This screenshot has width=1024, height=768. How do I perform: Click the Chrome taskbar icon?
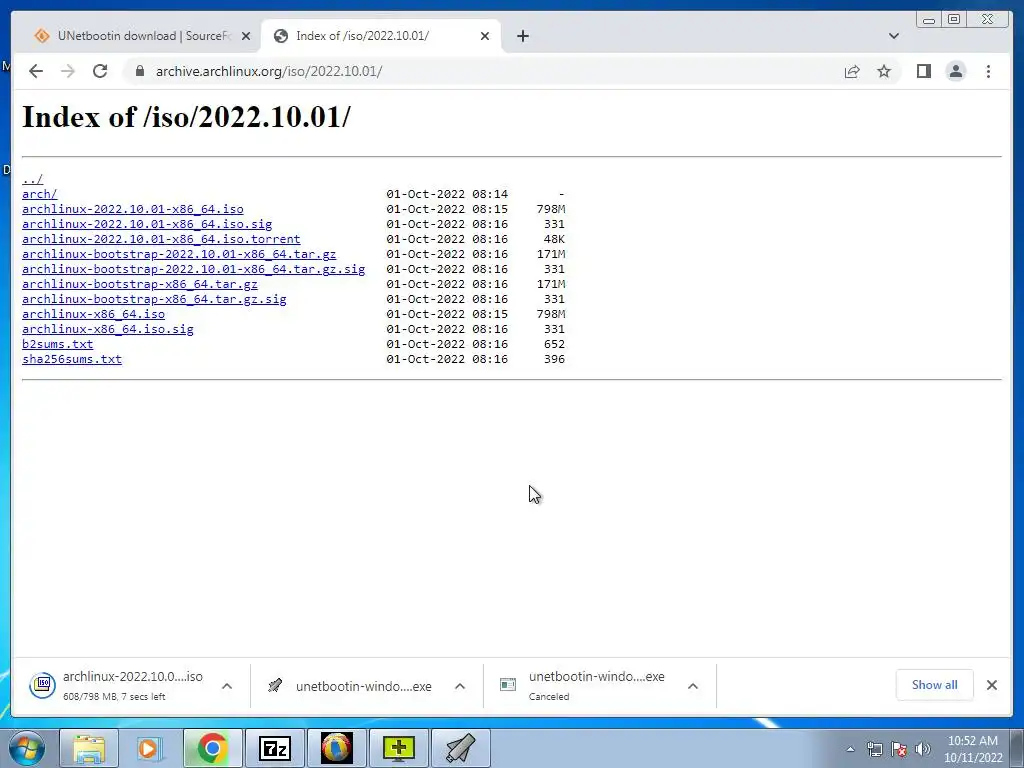[212, 748]
